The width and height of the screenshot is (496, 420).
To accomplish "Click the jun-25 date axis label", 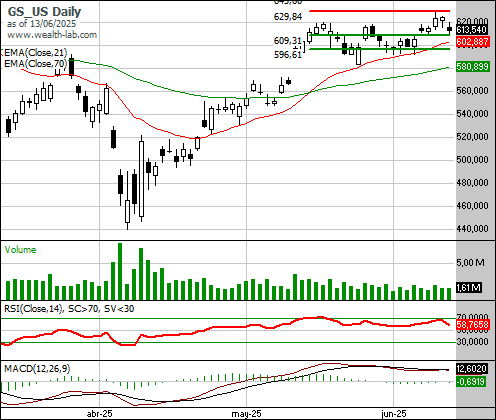I will point(394,414).
